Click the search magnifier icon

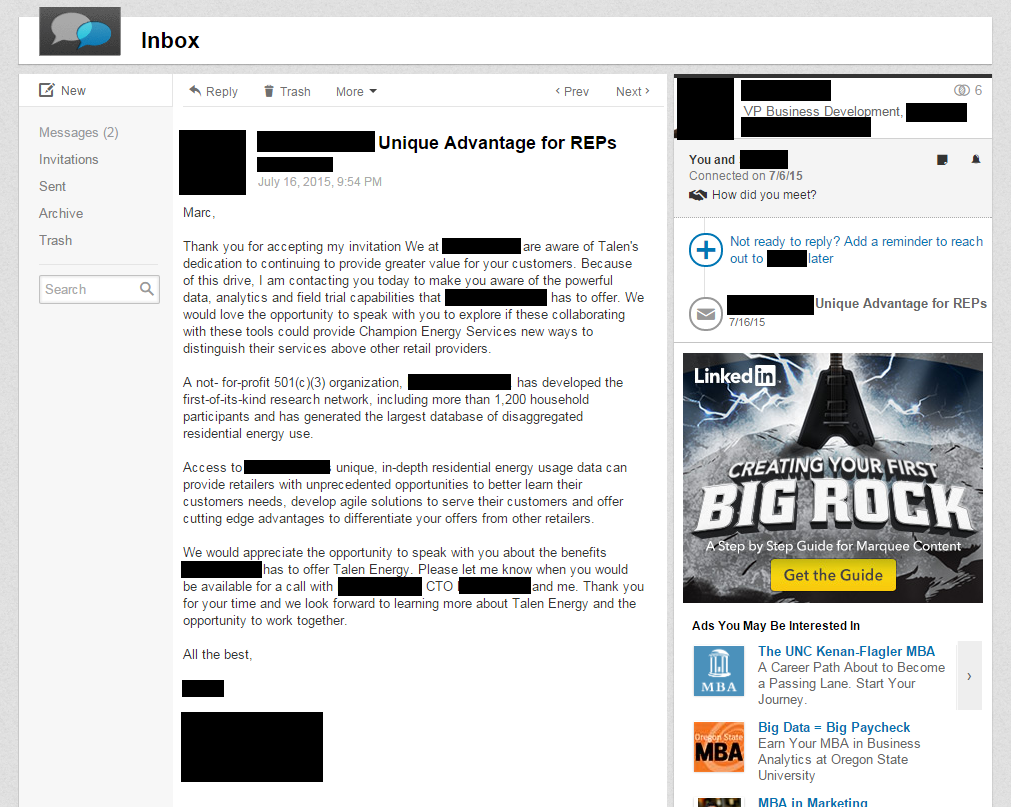147,289
